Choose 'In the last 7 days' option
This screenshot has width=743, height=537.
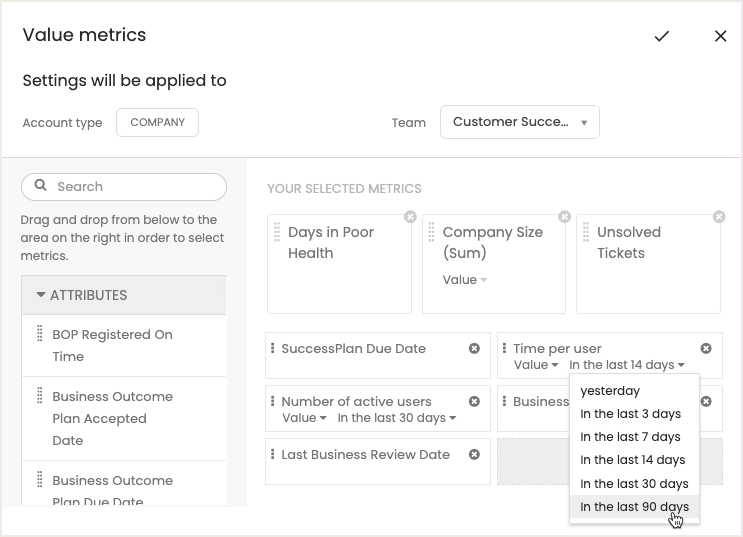(630, 437)
